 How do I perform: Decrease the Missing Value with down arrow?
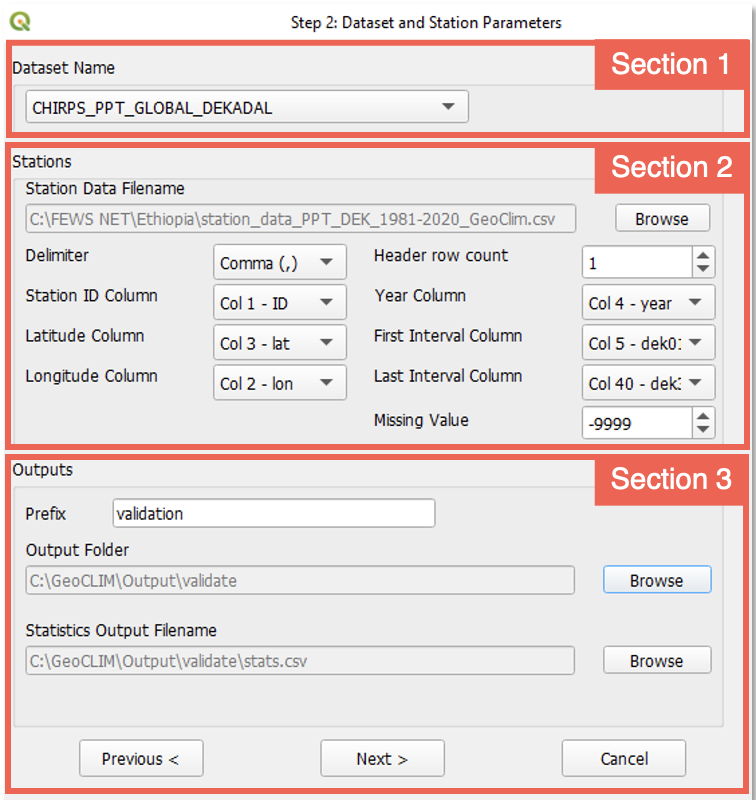703,430
